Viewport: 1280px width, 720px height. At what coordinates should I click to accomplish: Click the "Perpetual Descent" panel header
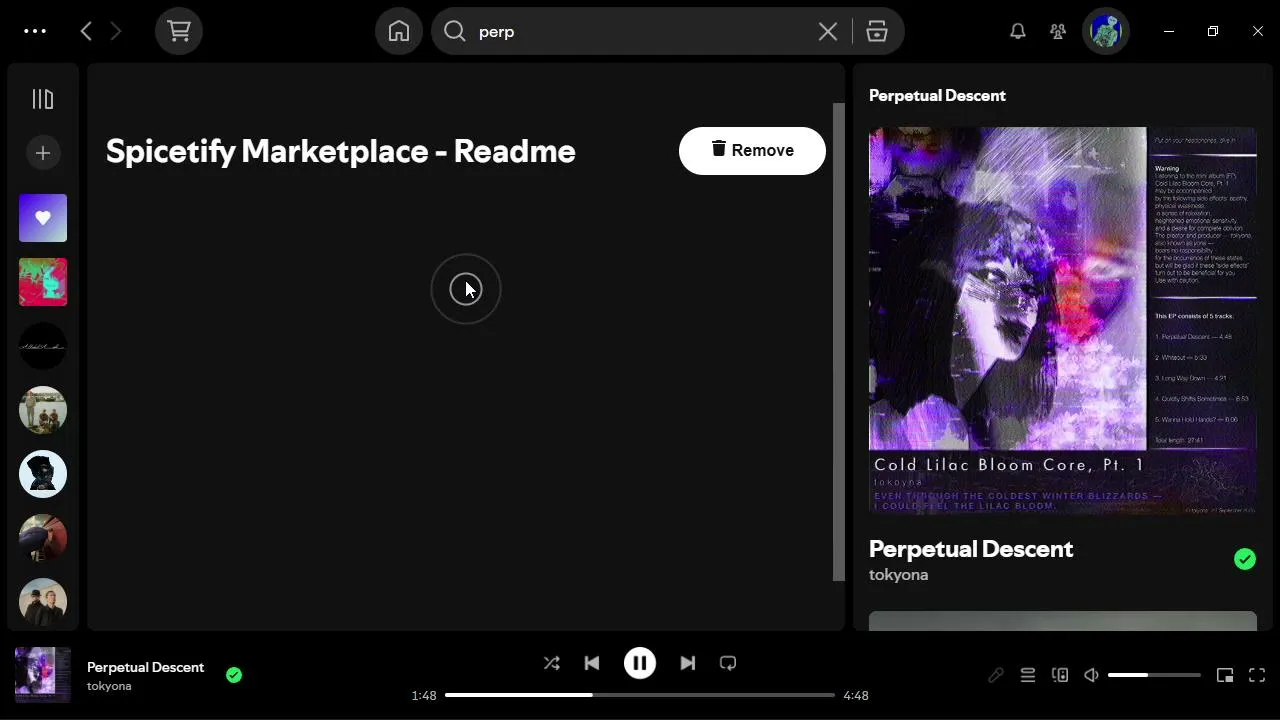pos(937,96)
